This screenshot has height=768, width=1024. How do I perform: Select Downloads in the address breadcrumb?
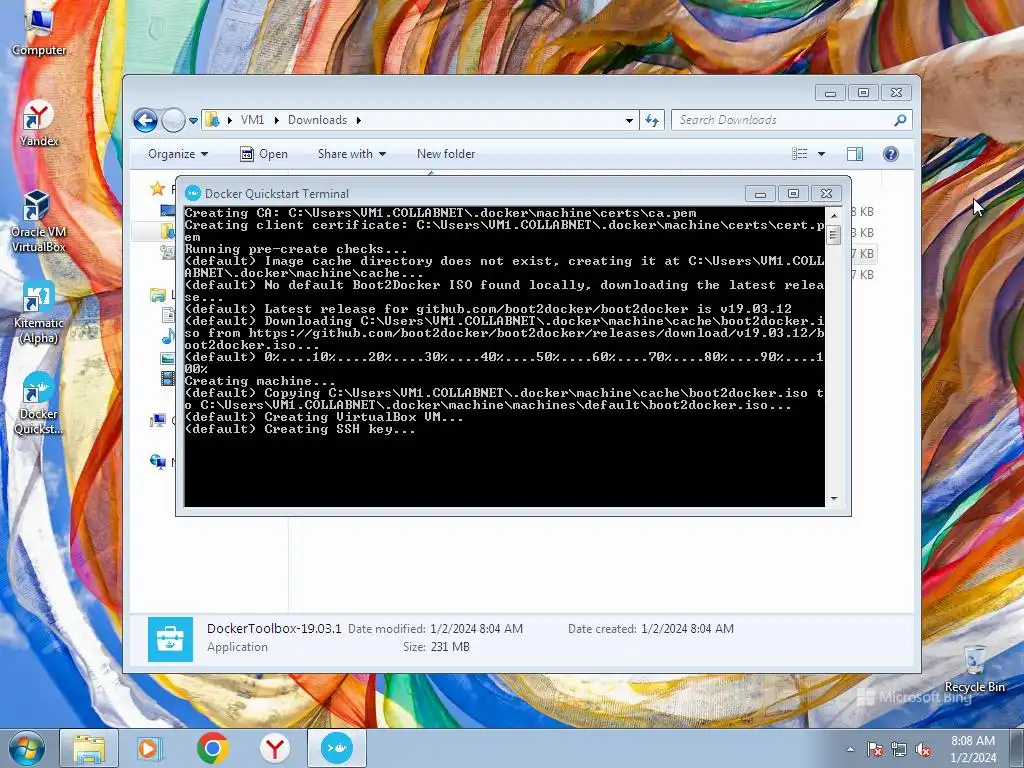[317, 120]
